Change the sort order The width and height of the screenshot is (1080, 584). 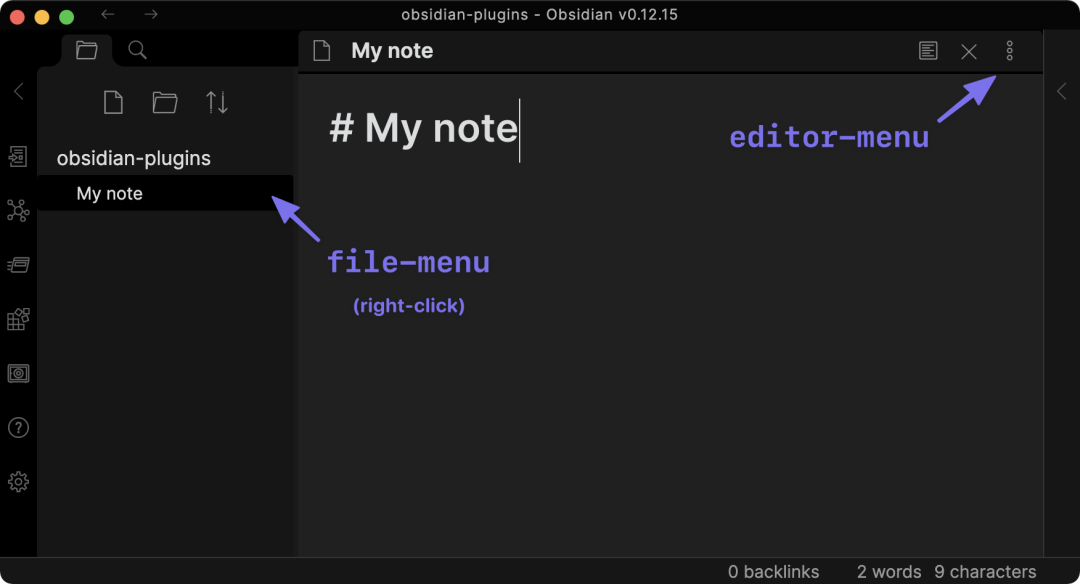pos(217,103)
